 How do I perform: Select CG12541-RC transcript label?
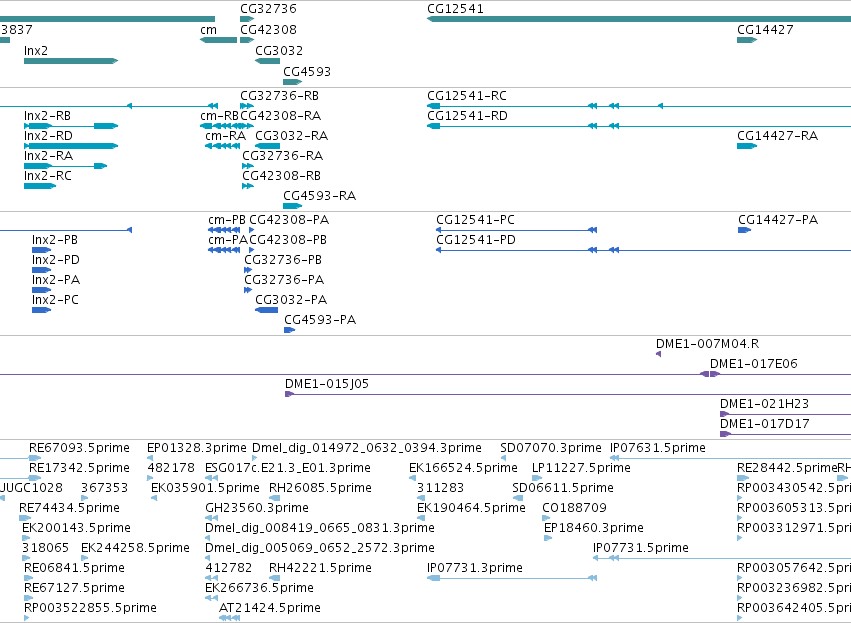(467, 96)
